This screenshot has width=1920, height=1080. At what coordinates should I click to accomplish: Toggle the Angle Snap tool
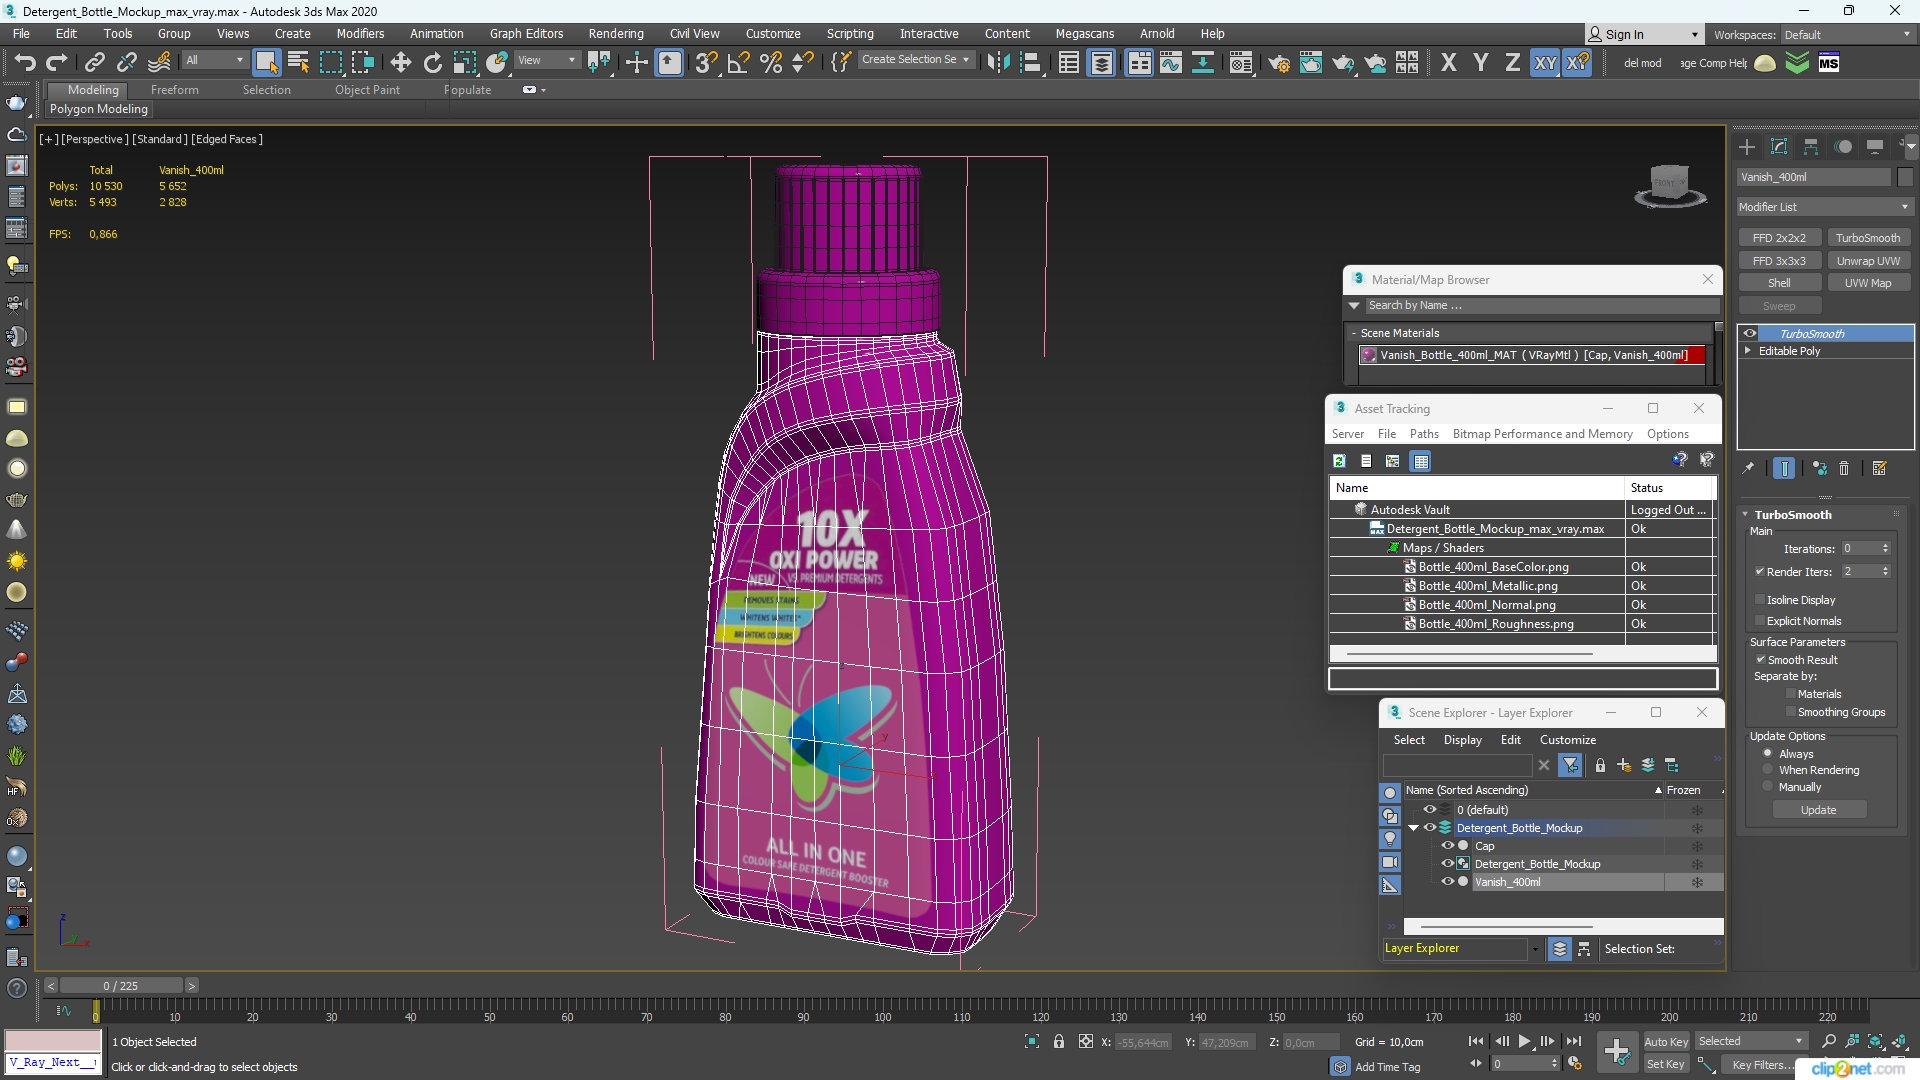pos(739,63)
